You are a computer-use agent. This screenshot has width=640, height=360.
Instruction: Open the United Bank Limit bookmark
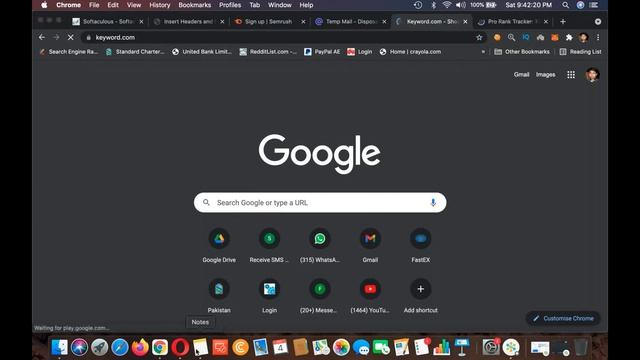[202, 52]
